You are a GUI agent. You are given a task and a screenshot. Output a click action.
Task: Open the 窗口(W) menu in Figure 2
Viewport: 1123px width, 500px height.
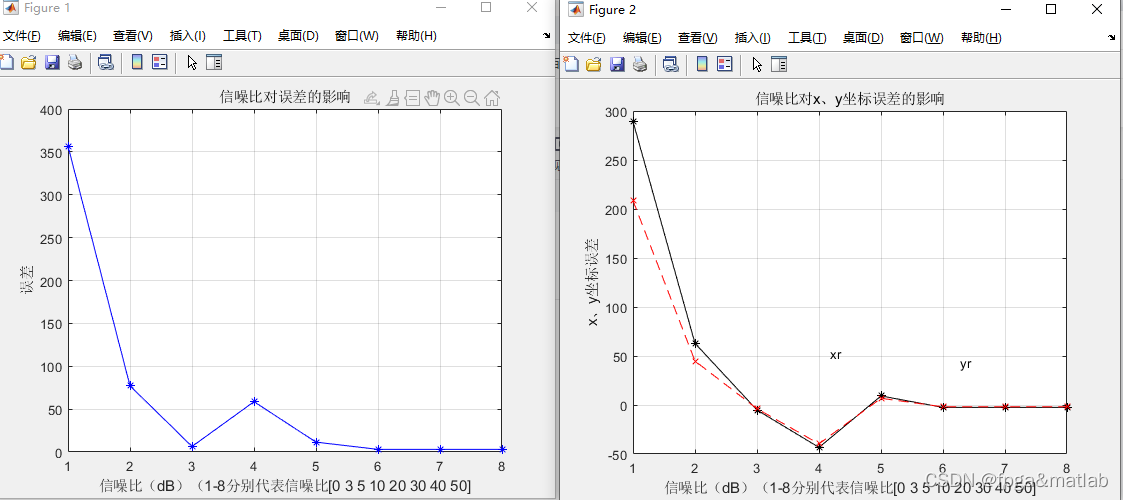[x=922, y=38]
